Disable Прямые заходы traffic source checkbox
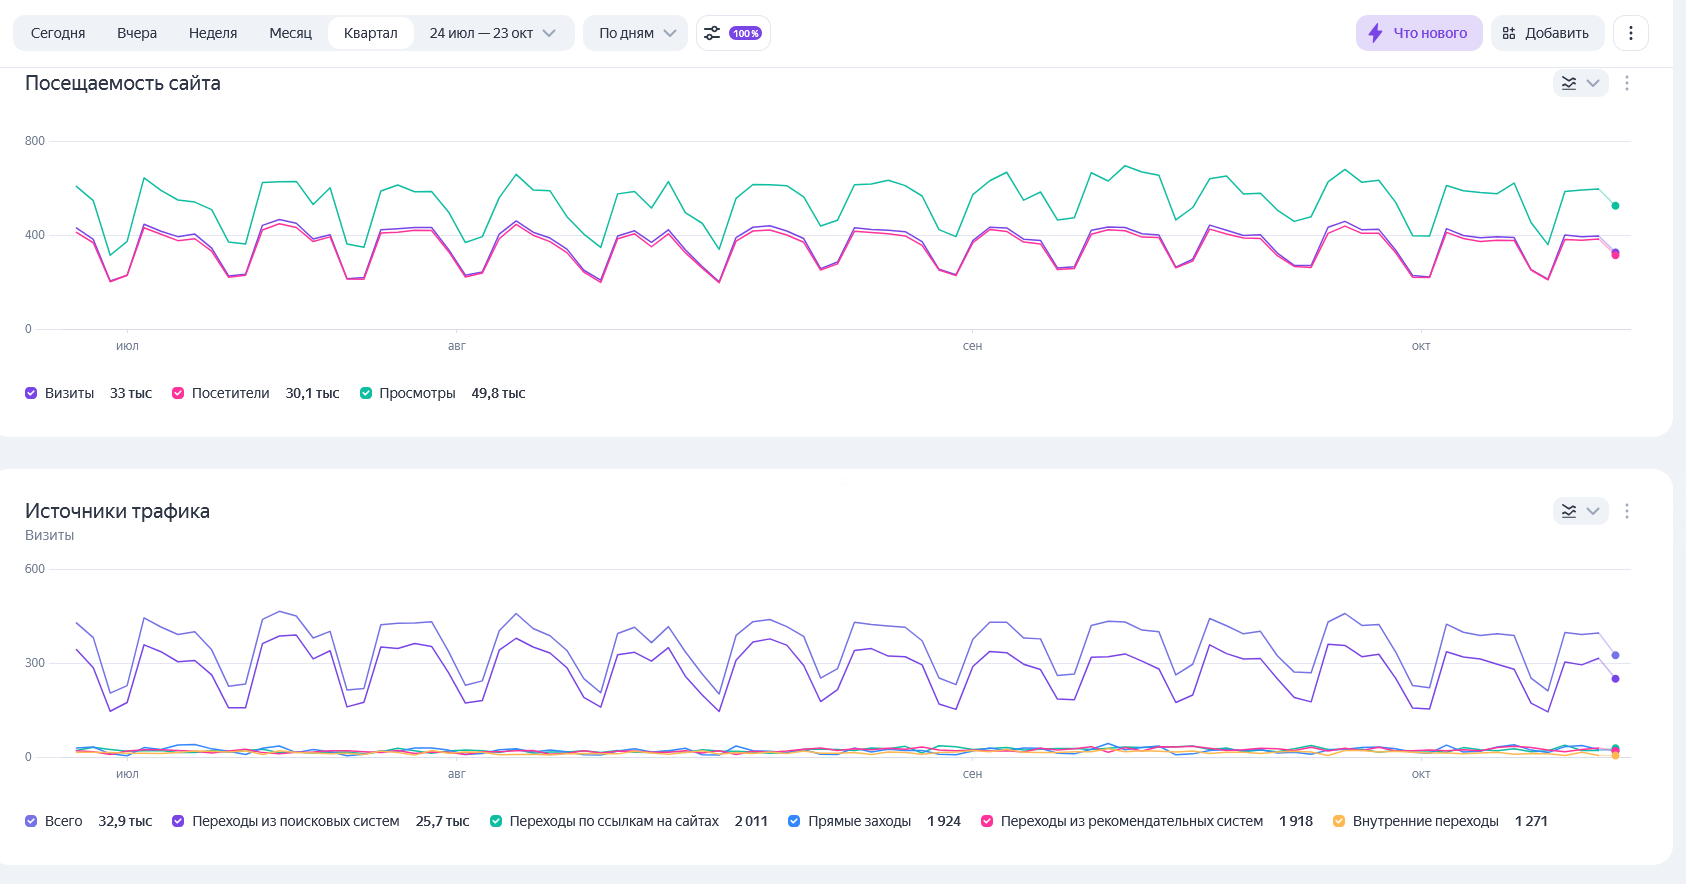The image size is (1686, 884). pyautogui.click(x=794, y=821)
